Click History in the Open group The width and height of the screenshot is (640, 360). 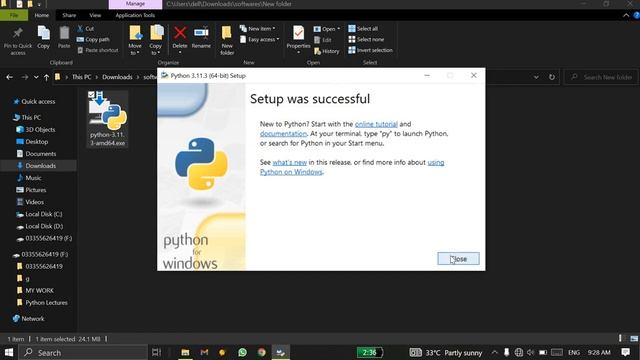(x=327, y=51)
